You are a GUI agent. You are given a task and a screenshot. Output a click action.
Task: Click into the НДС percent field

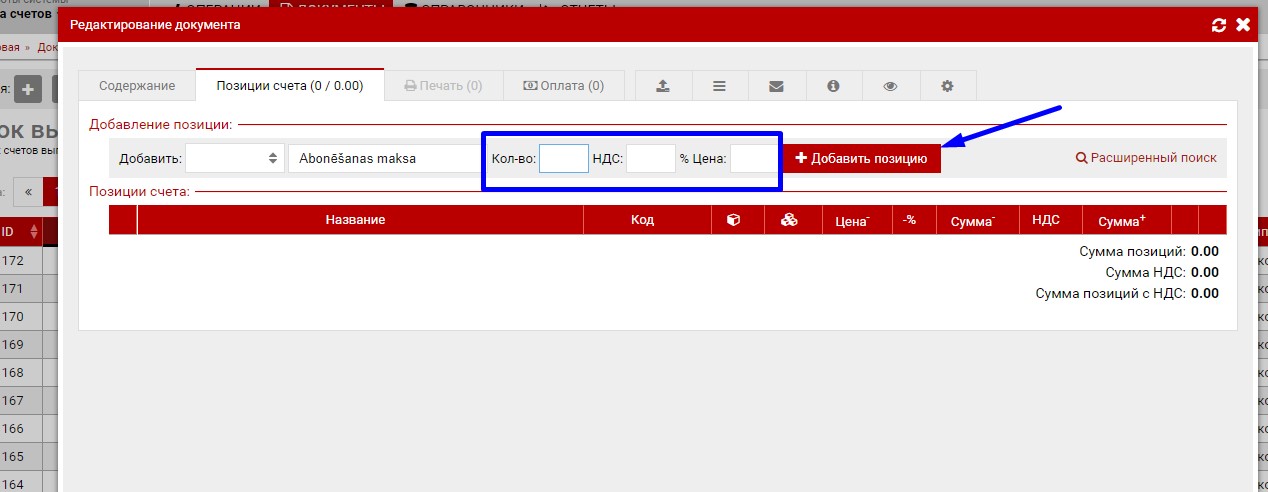point(651,158)
